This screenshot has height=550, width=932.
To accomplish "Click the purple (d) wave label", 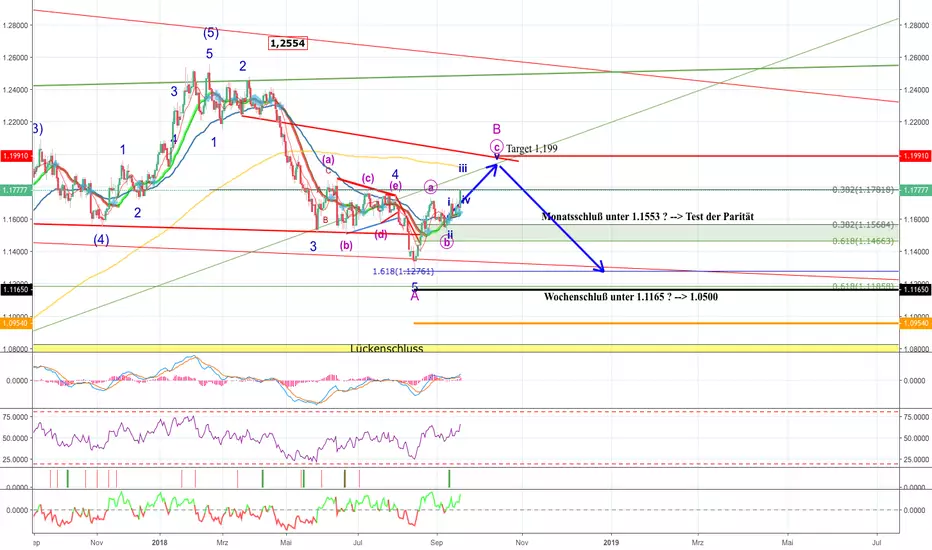I will point(381,234).
